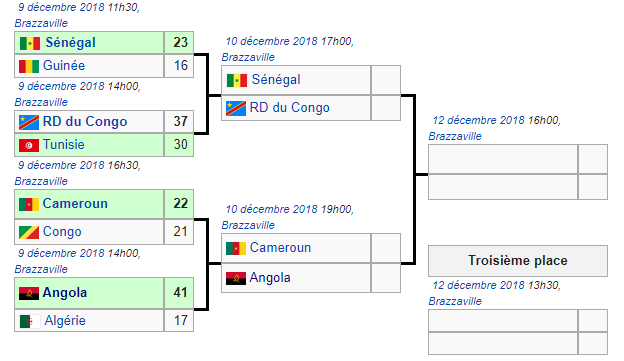Click the Tunisie flag icon
Screen dimensions: 624x361
pos(29,145)
